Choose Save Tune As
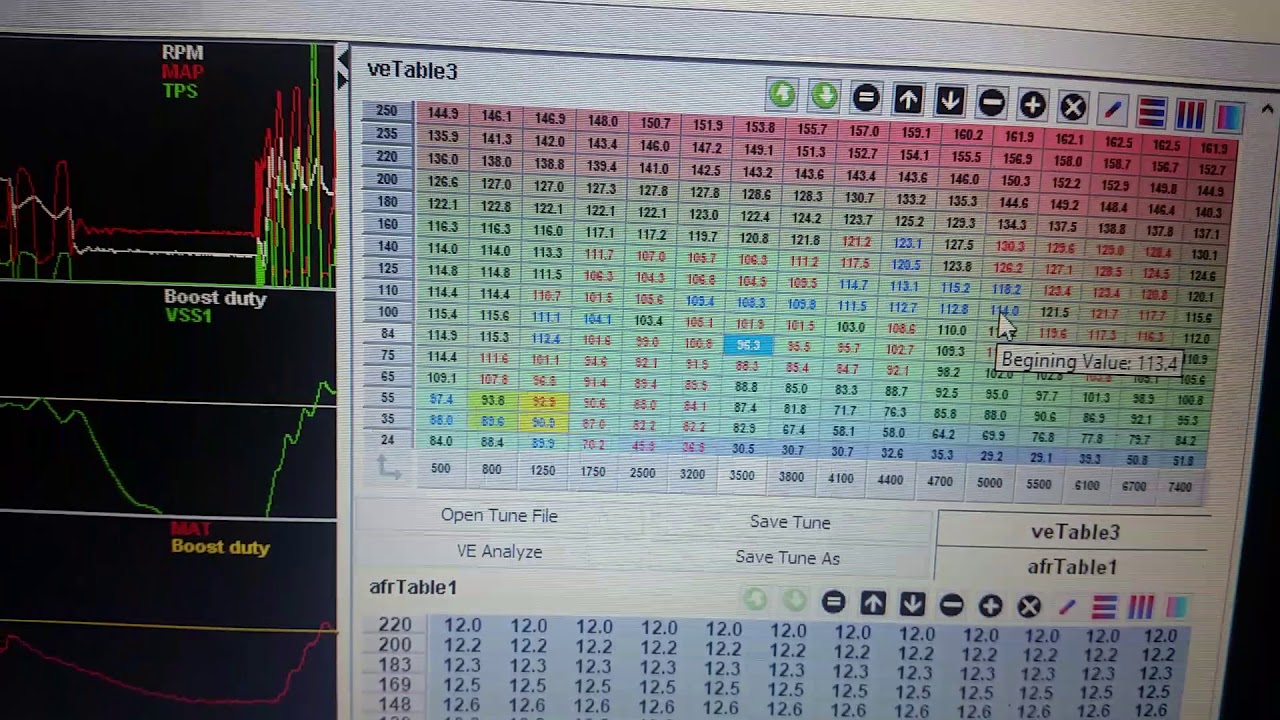This screenshot has width=1280, height=720. tap(787, 558)
